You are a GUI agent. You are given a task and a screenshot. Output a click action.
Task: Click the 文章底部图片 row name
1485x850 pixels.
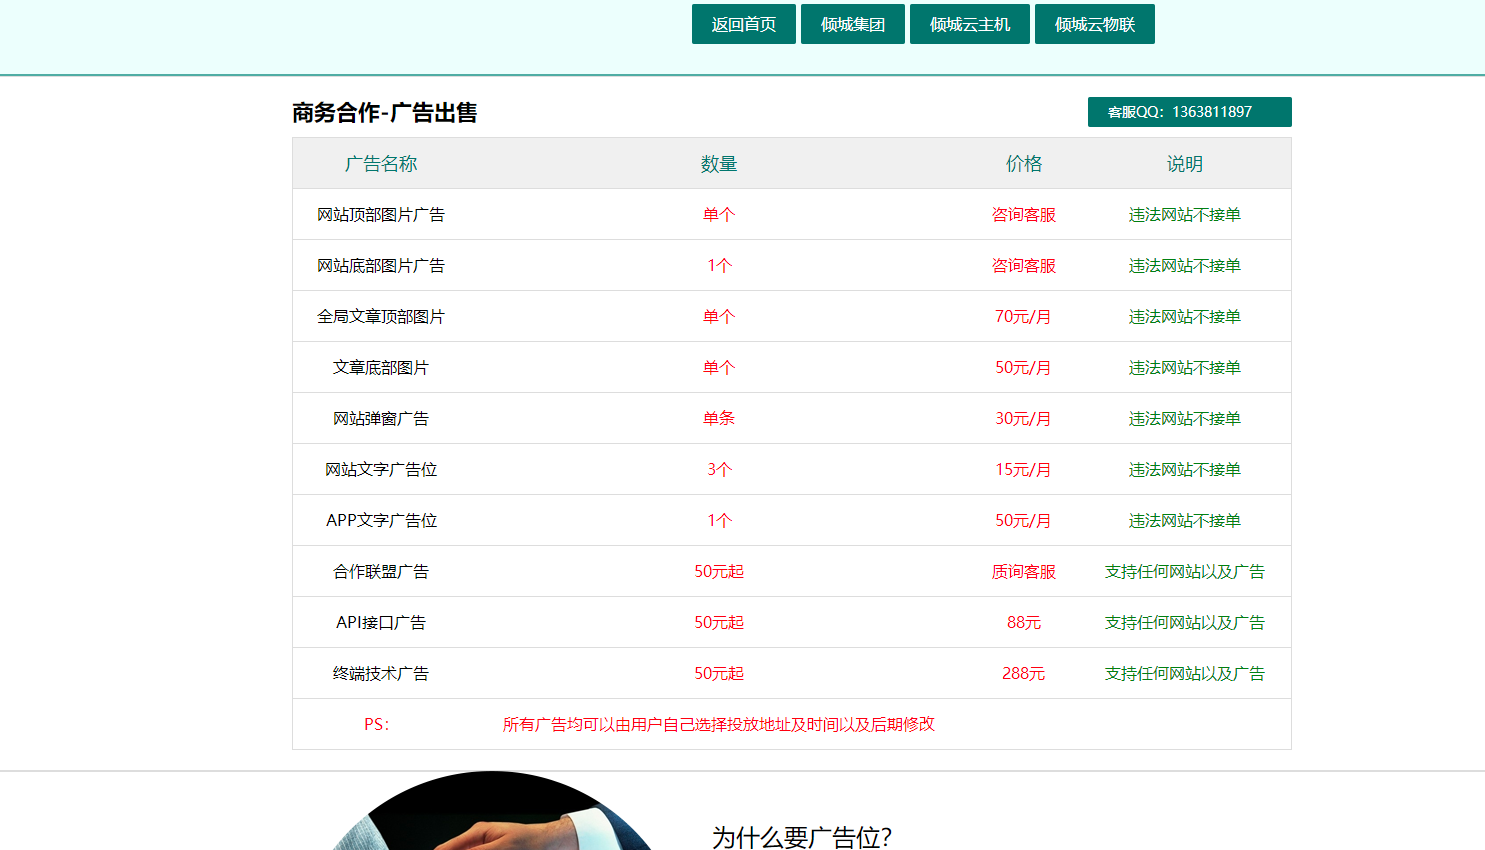tap(381, 368)
